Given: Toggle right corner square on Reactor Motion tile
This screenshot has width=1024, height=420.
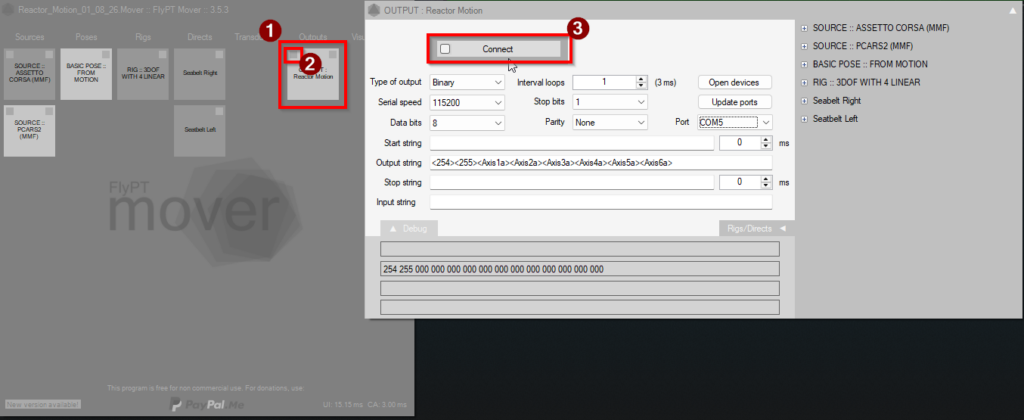Looking at the screenshot, I should [x=333, y=54].
